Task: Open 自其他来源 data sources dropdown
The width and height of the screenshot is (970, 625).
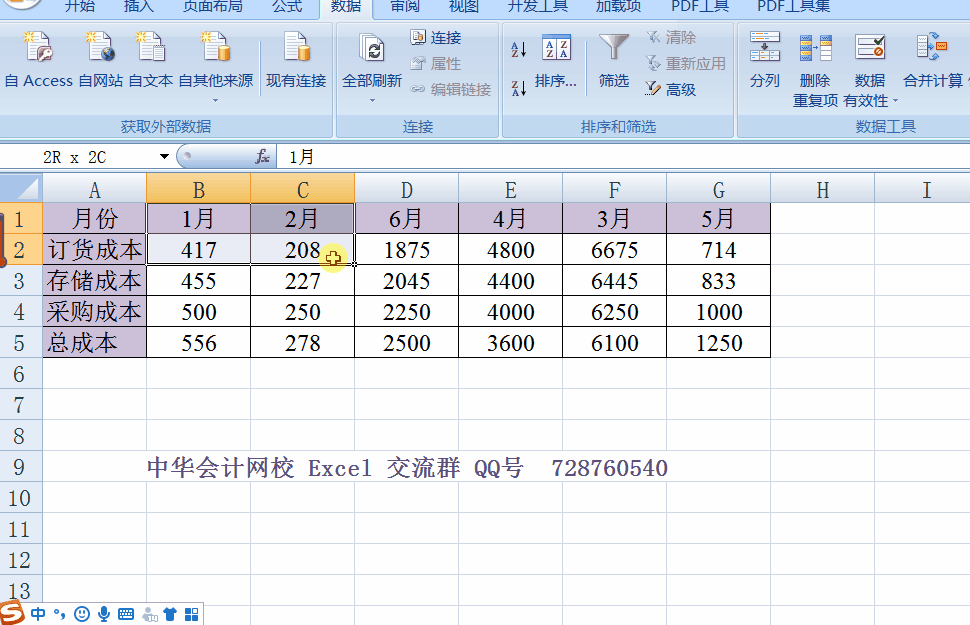Action: click(215, 67)
